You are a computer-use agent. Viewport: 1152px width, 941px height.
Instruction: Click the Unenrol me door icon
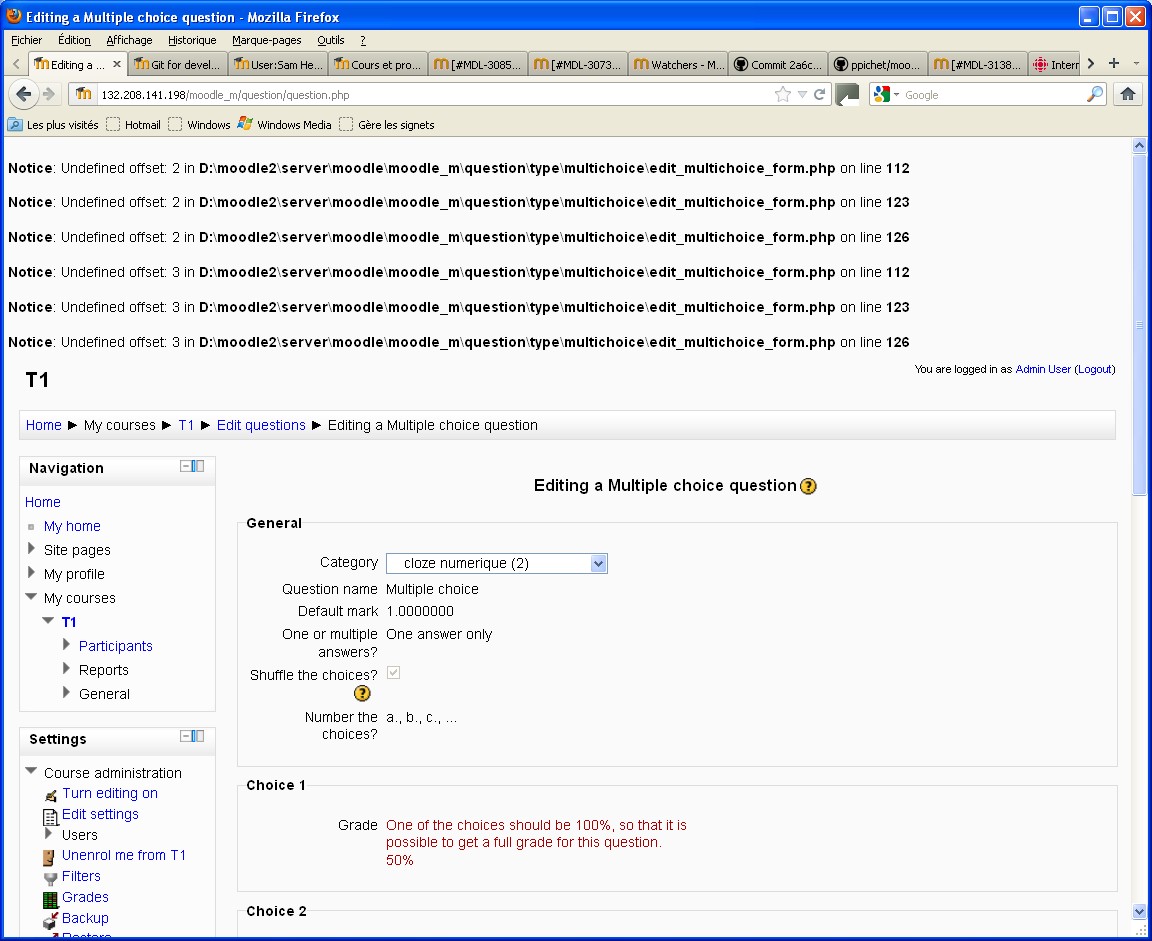point(49,857)
